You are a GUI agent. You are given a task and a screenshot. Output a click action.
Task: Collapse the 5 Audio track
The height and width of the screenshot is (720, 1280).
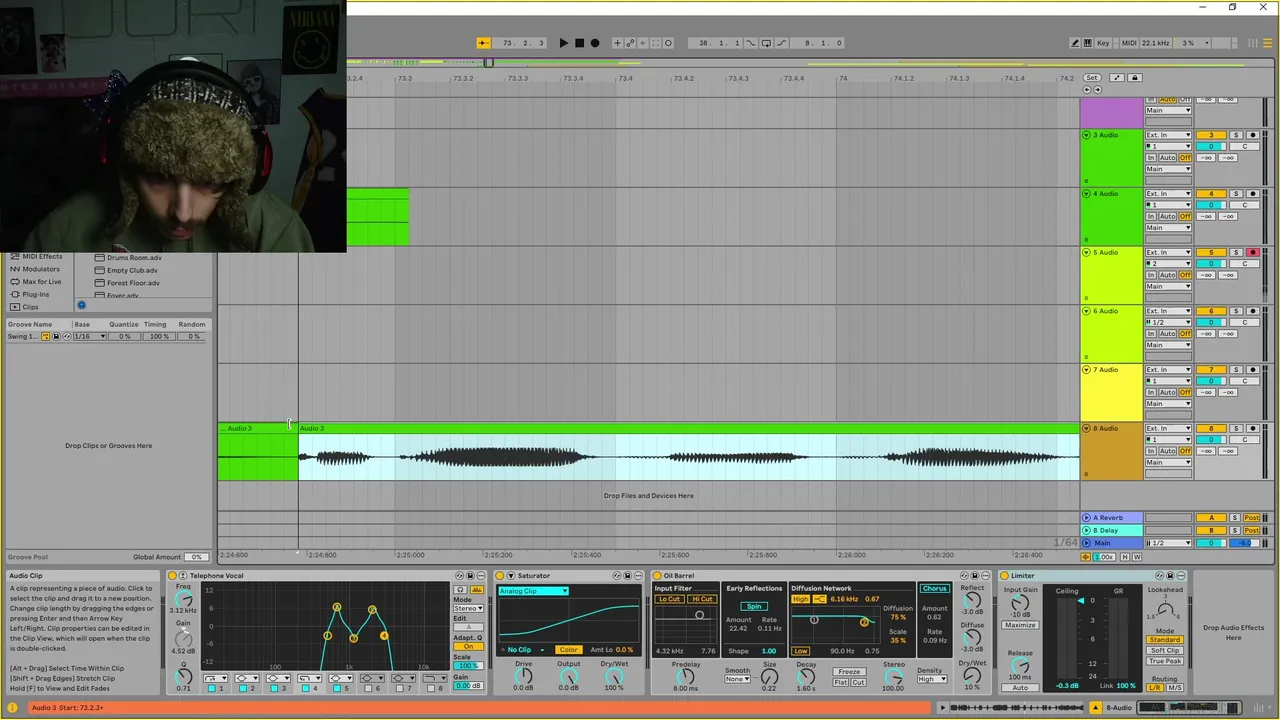tap(1087, 253)
